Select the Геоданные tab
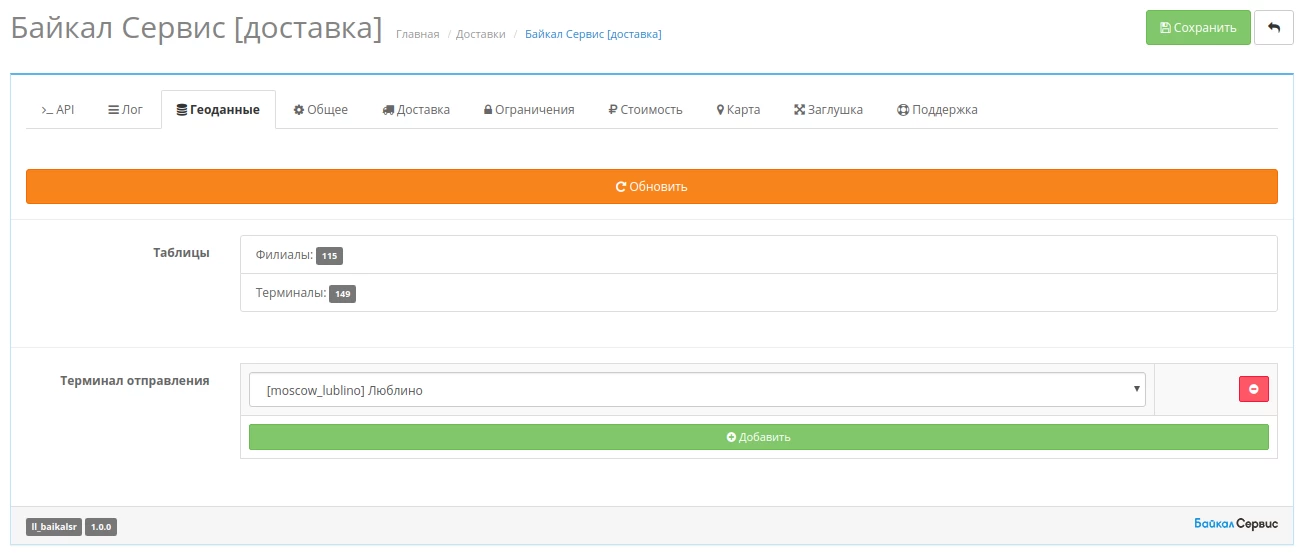This screenshot has width=1301, height=555. pyautogui.click(x=218, y=110)
